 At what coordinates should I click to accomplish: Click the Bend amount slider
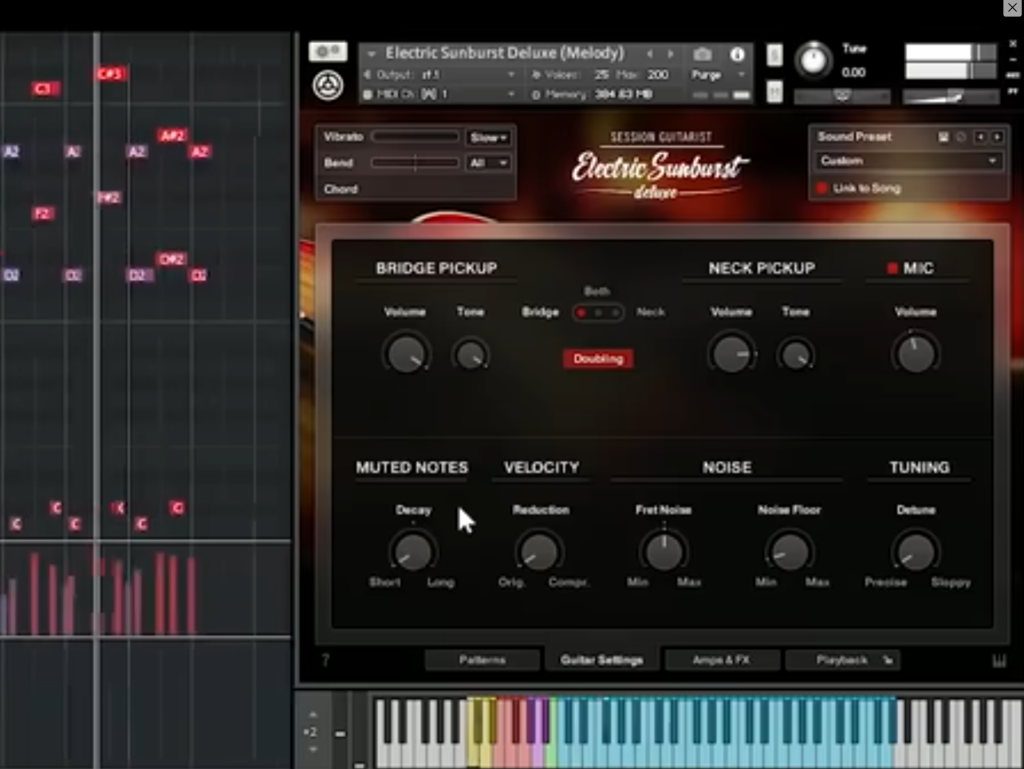pyautogui.click(x=415, y=163)
